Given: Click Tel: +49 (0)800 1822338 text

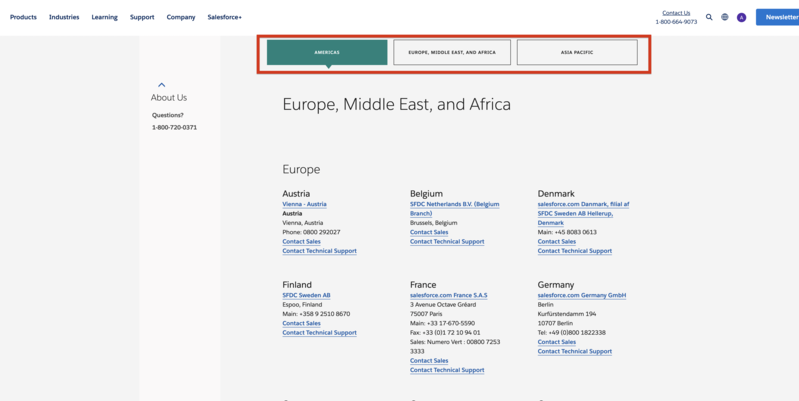Looking at the screenshot, I should pos(572,333).
